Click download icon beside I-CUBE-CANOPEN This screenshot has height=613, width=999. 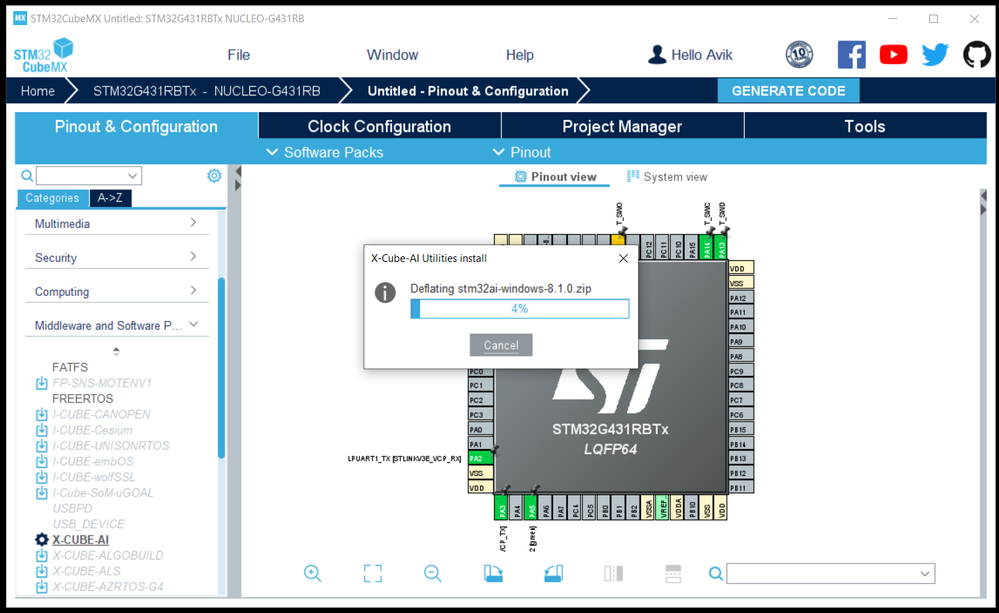[41, 414]
